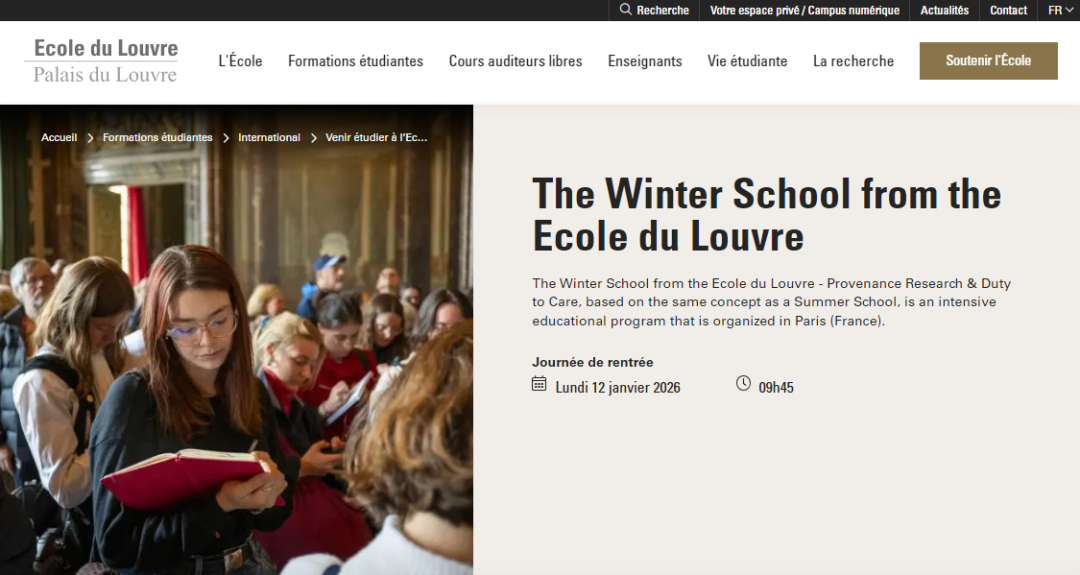Click the chevron after Formations étudiantes breadcrumb

226,138
